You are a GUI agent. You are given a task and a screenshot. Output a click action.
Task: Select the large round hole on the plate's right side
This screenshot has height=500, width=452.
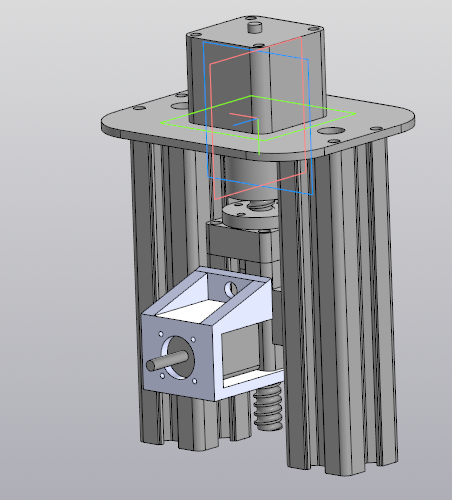tap(331, 130)
